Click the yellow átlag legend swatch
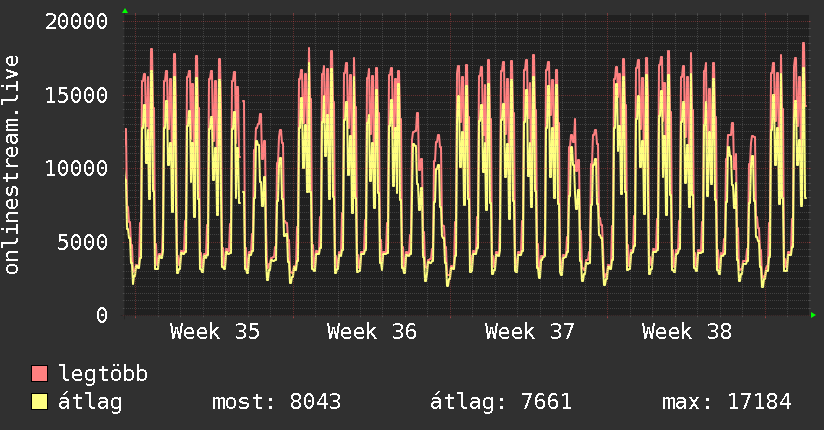Viewport: 824px width, 430px height. click(39, 401)
